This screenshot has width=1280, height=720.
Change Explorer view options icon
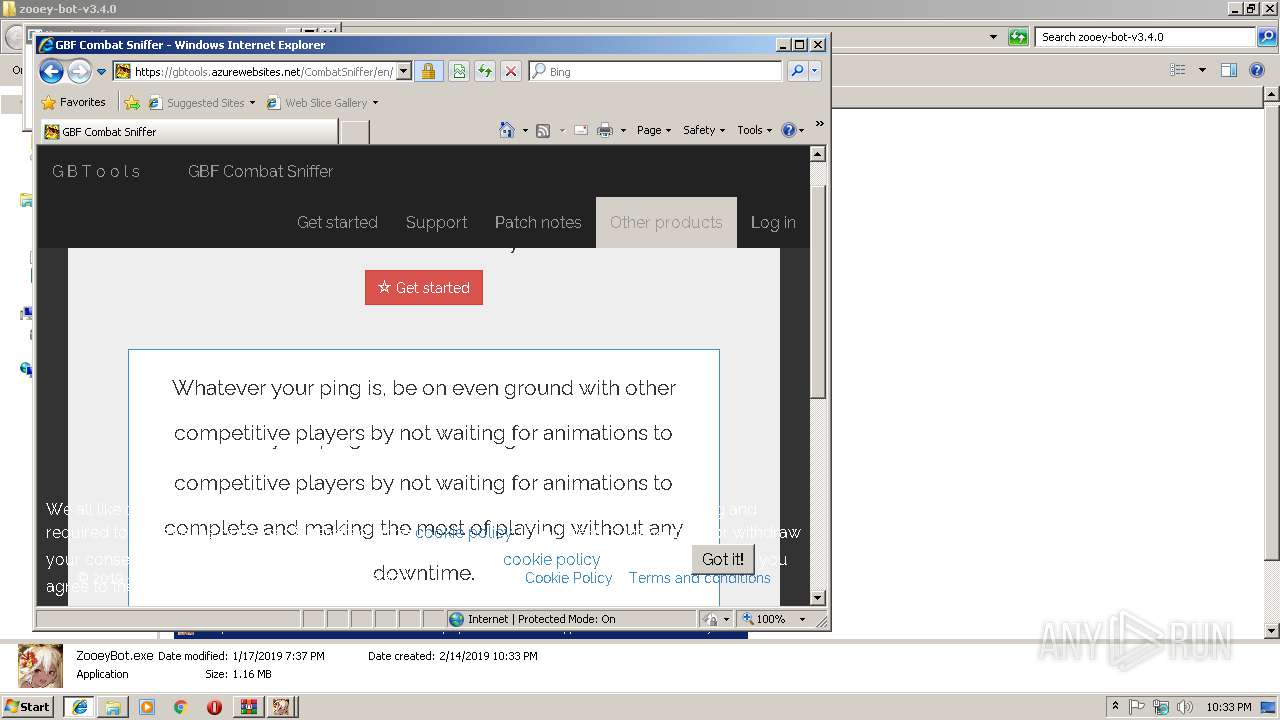pyautogui.click(x=1178, y=70)
